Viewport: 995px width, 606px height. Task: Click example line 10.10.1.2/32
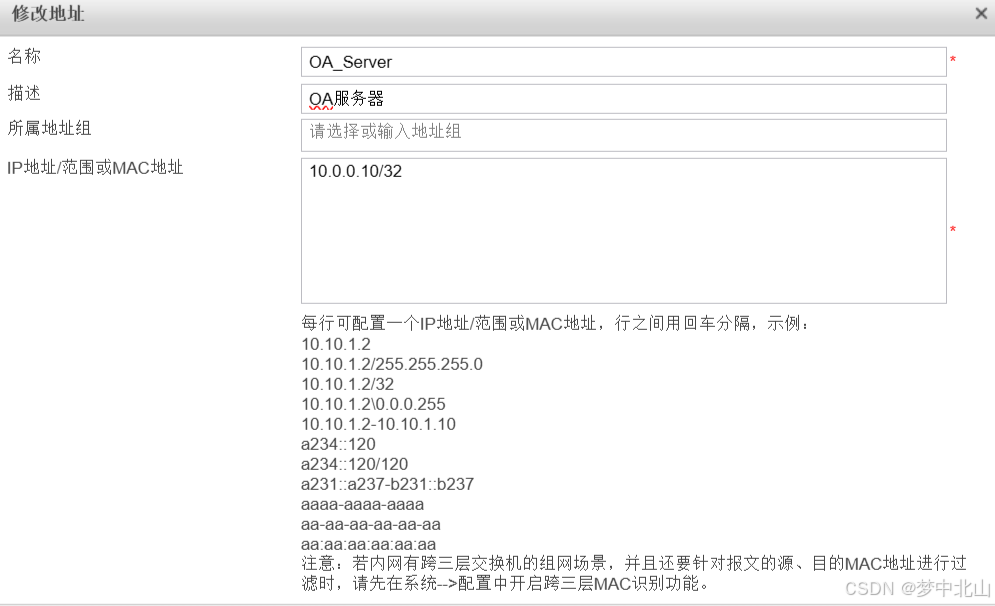click(x=348, y=384)
